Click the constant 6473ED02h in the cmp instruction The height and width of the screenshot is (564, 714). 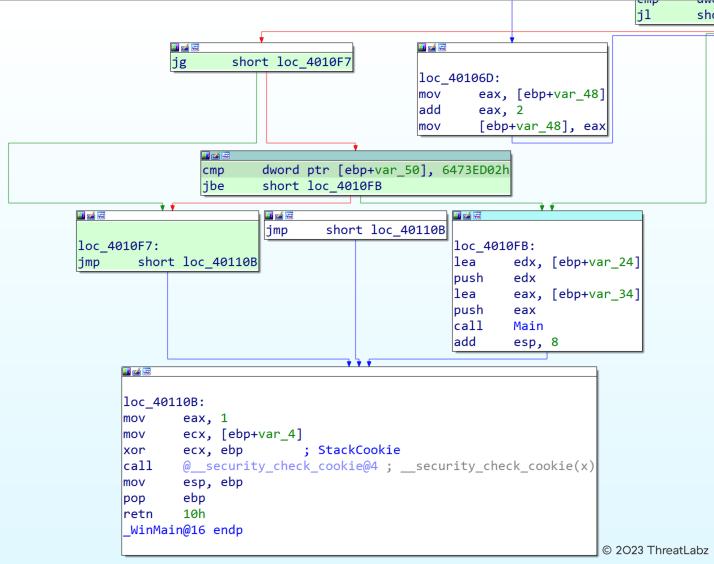476,171
